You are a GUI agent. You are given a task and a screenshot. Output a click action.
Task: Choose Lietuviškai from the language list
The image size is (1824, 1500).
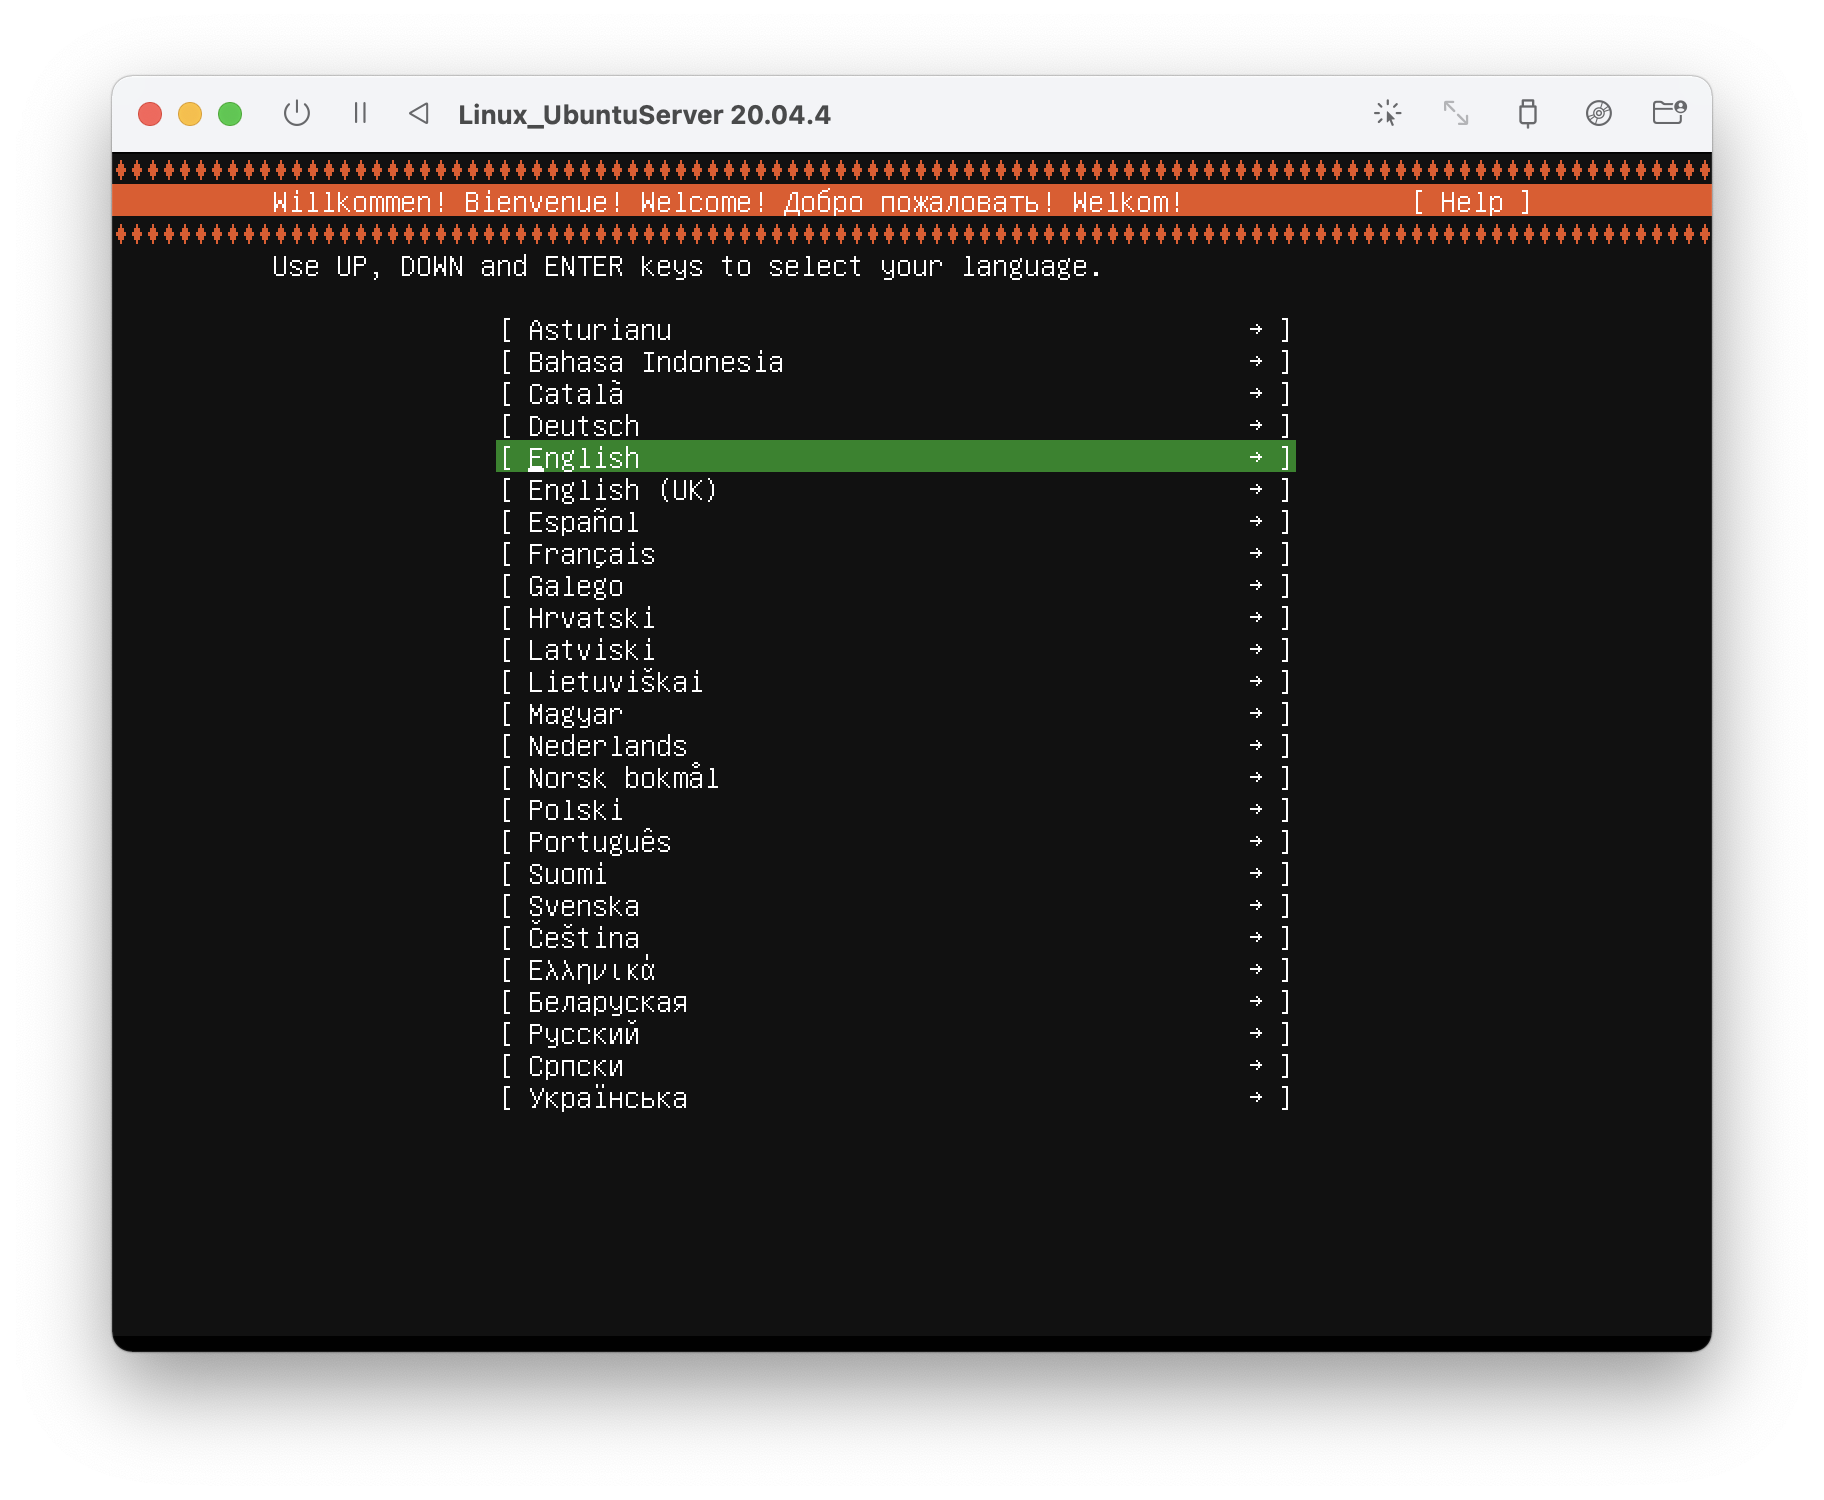coord(896,681)
